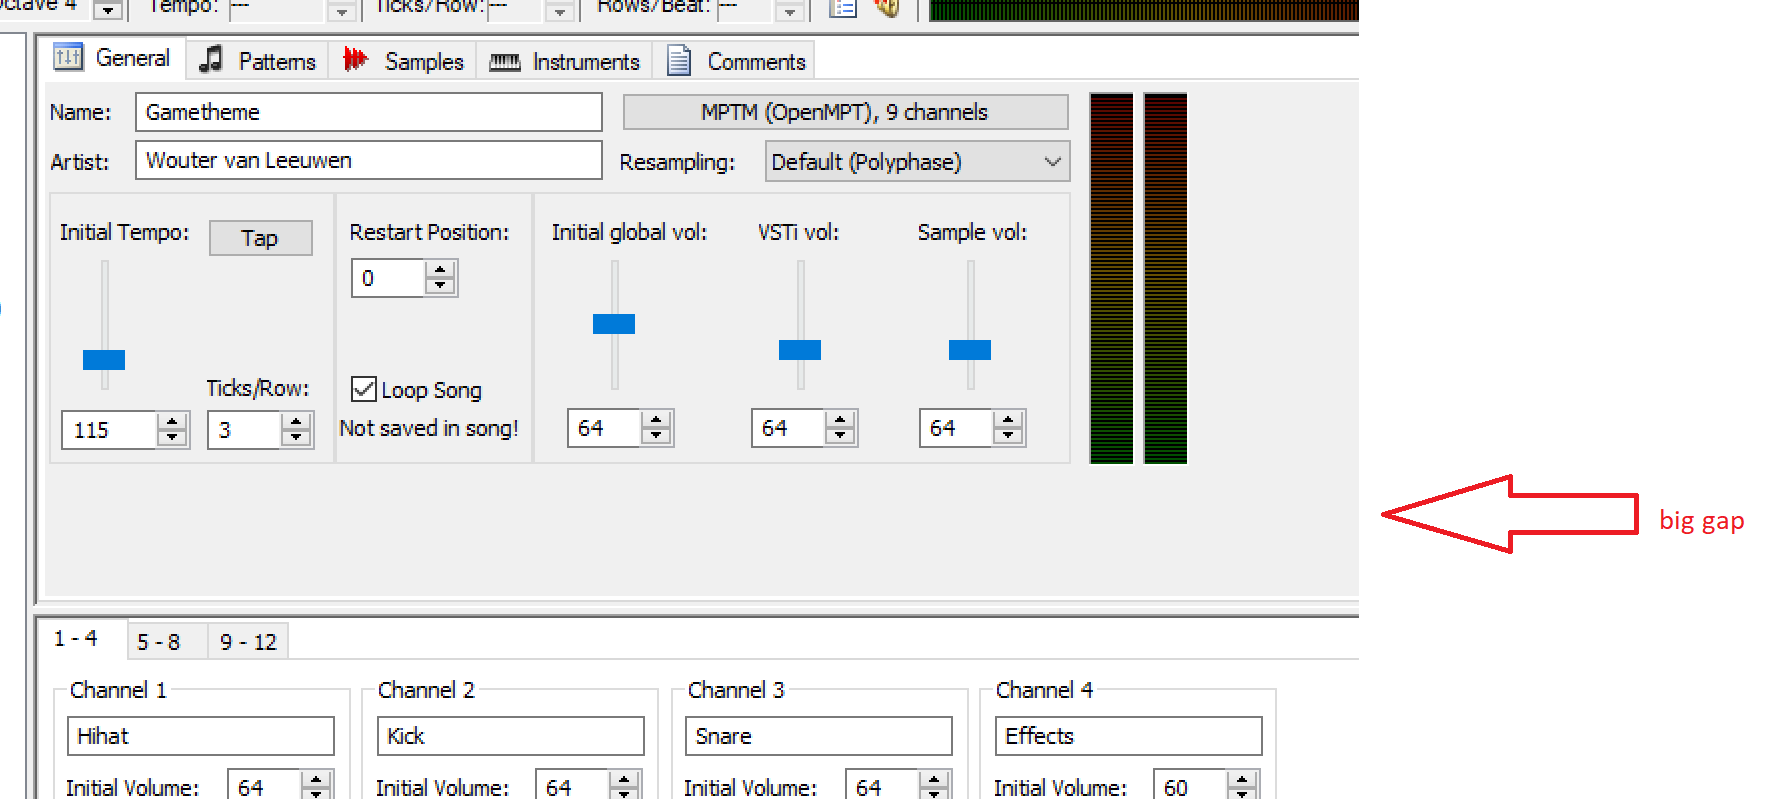1771x799 pixels.
Task: Increase VSTi vol with the up arrow
Action: (x=840, y=420)
